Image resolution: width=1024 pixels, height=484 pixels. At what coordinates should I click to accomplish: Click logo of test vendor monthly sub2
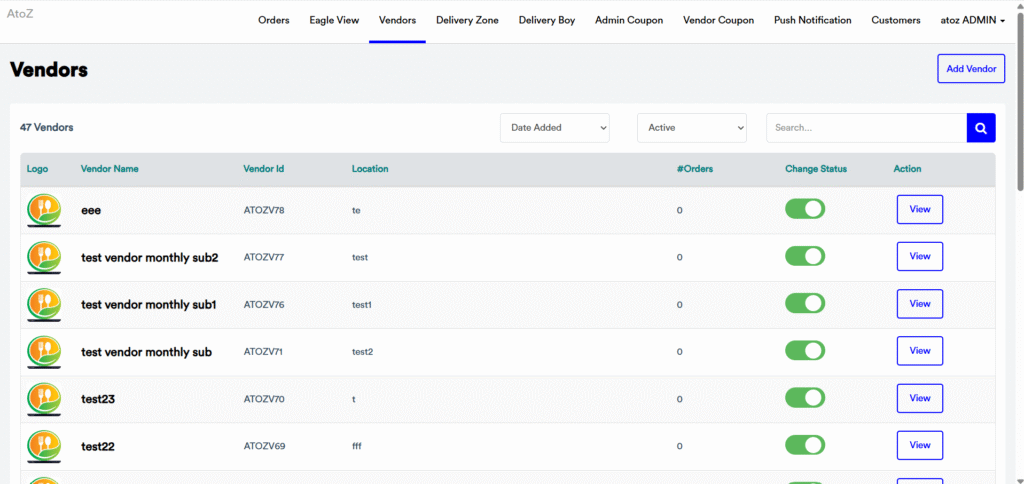[x=44, y=257]
